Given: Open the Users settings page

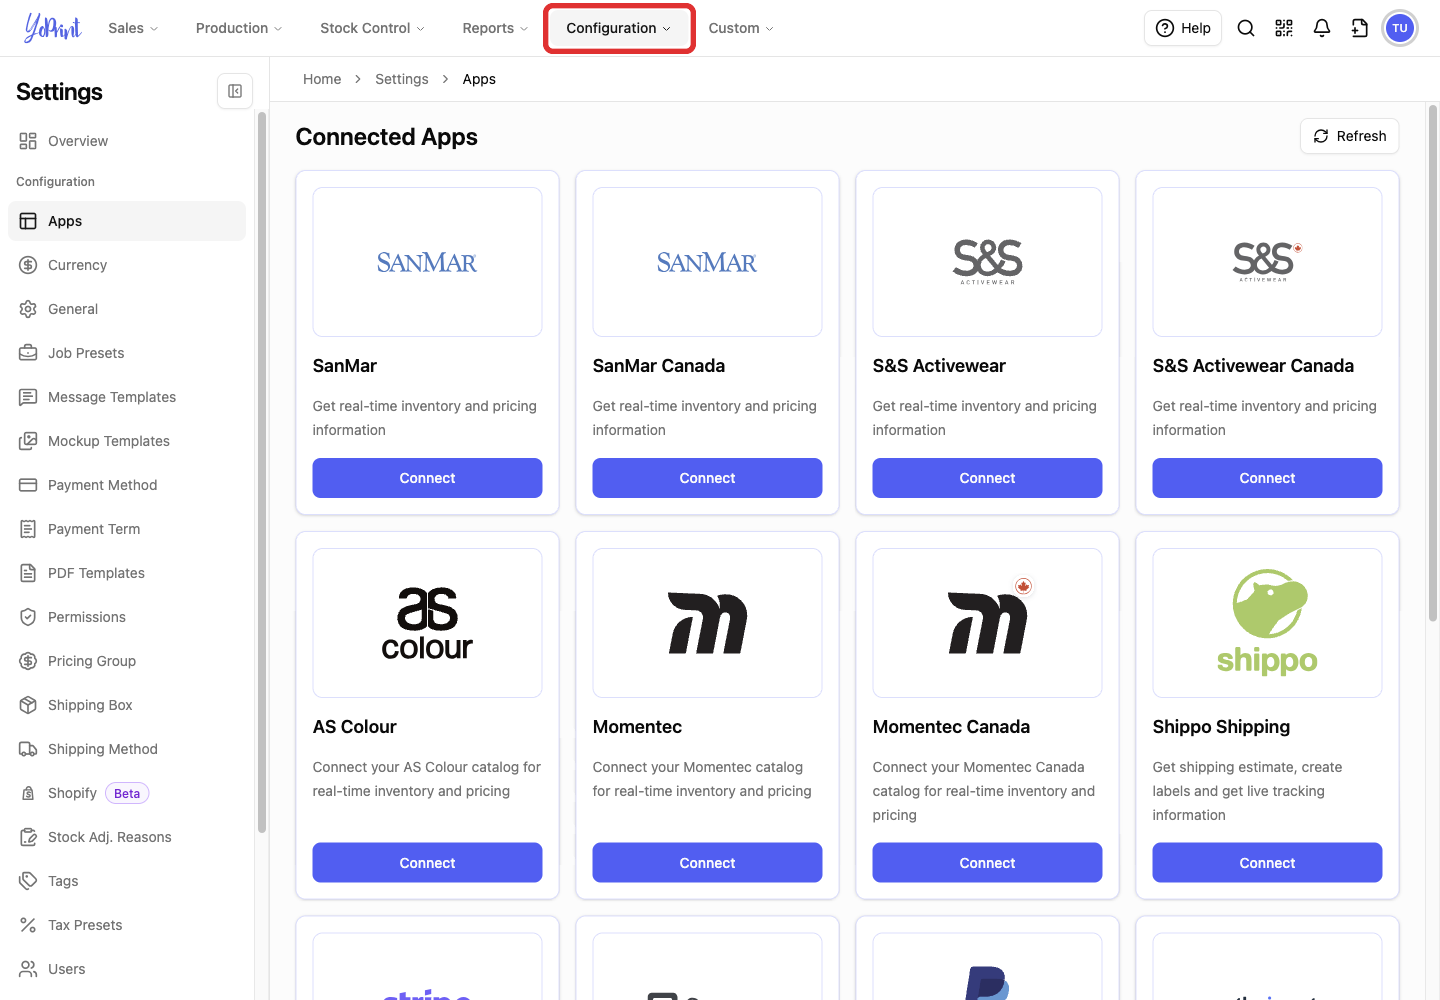Looking at the screenshot, I should tap(127, 969).
